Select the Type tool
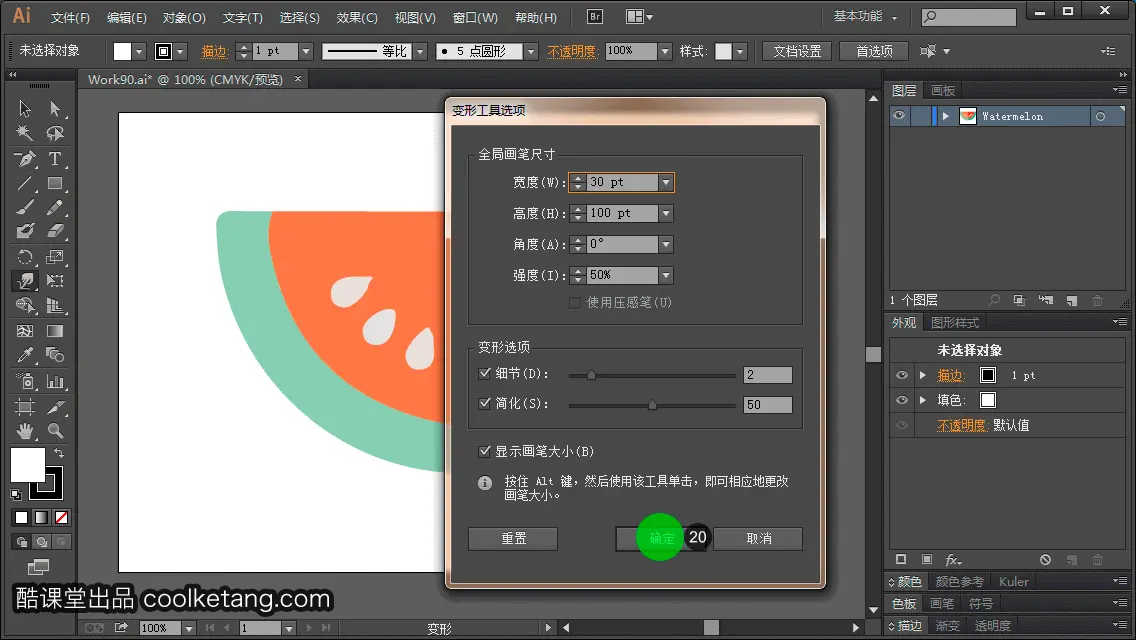This screenshot has height=640, width=1136. pyautogui.click(x=55, y=159)
